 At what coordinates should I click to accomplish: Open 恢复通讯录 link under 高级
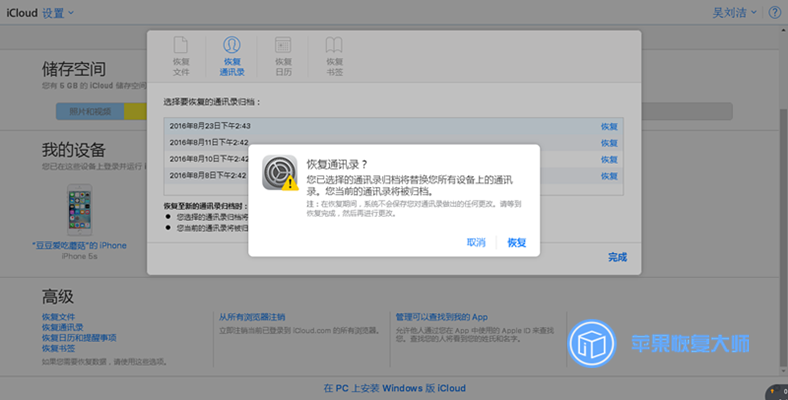tap(62, 328)
